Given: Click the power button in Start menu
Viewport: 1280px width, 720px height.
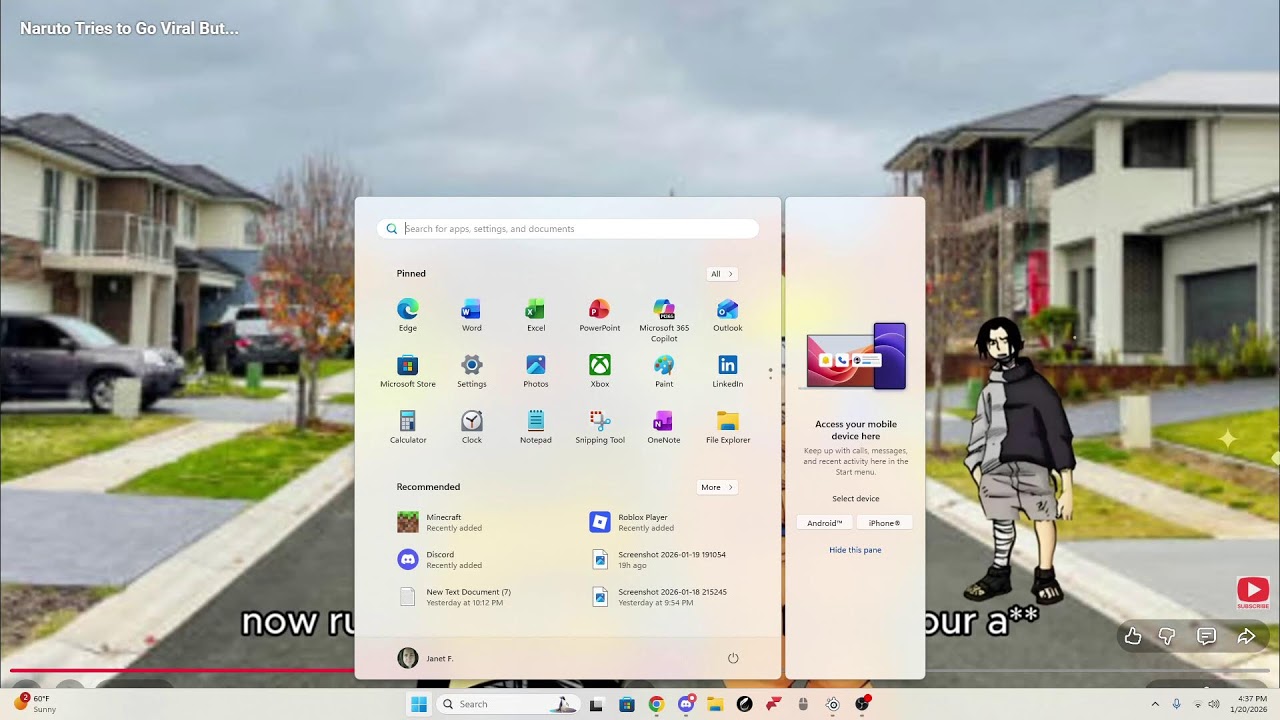Looking at the screenshot, I should click(733, 658).
